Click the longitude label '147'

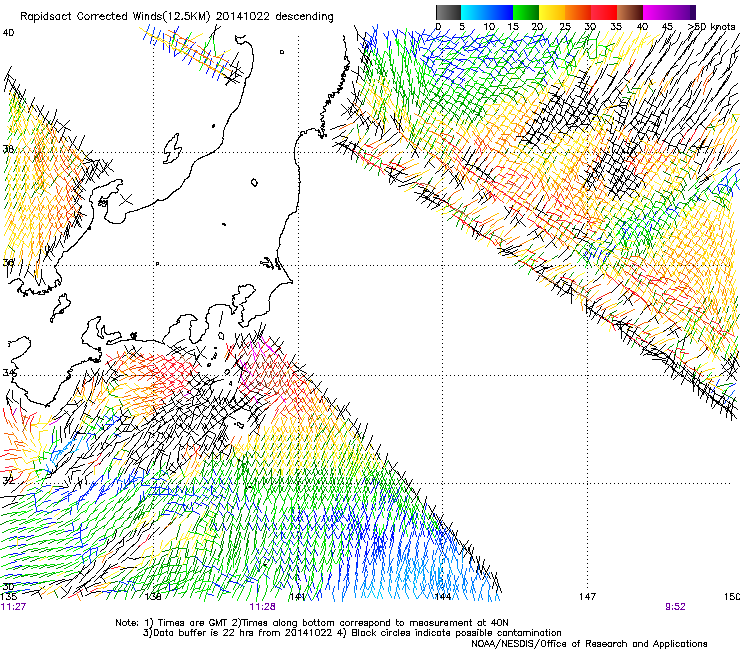pyautogui.click(x=588, y=597)
